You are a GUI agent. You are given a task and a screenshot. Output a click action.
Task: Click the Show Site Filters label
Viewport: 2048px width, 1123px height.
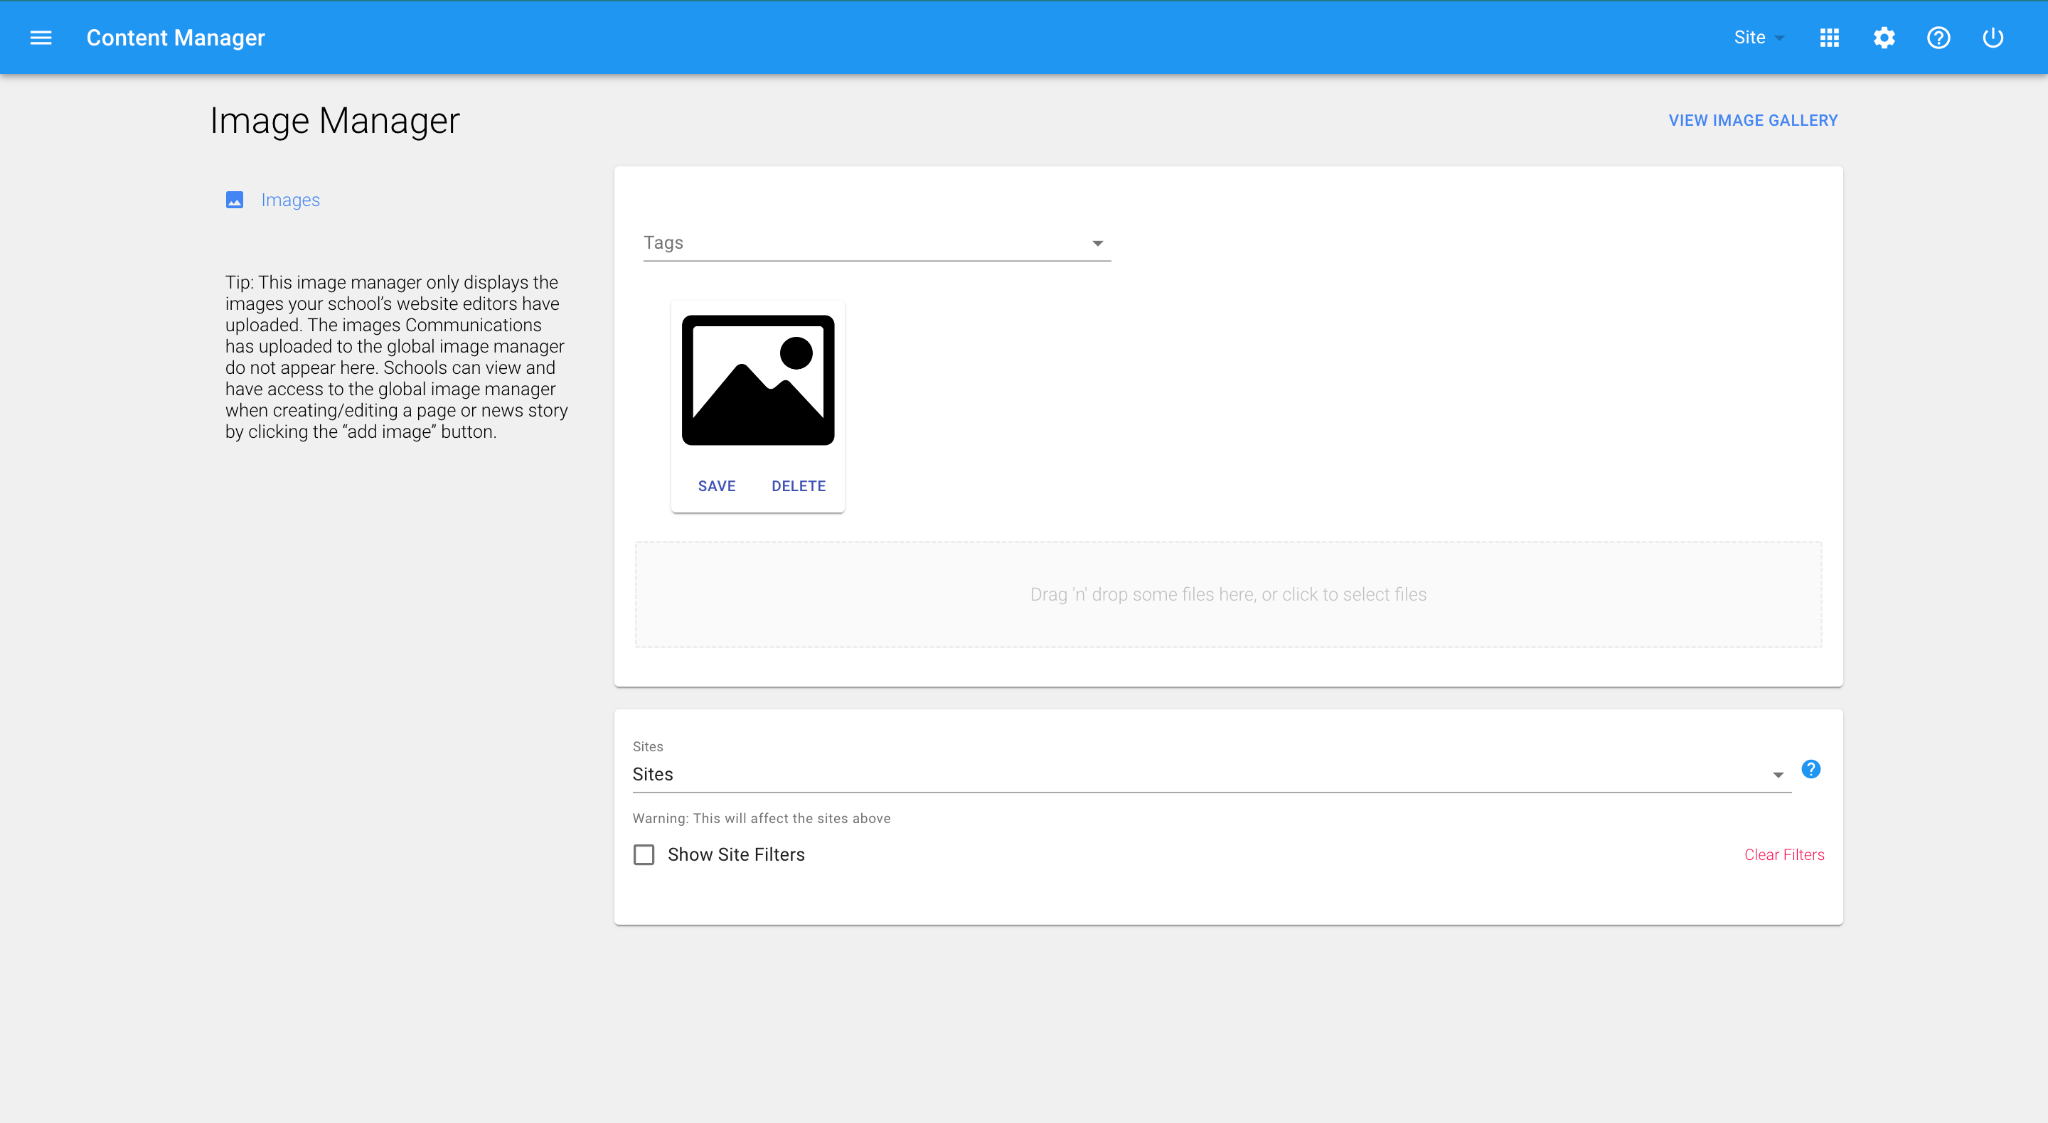(x=736, y=855)
